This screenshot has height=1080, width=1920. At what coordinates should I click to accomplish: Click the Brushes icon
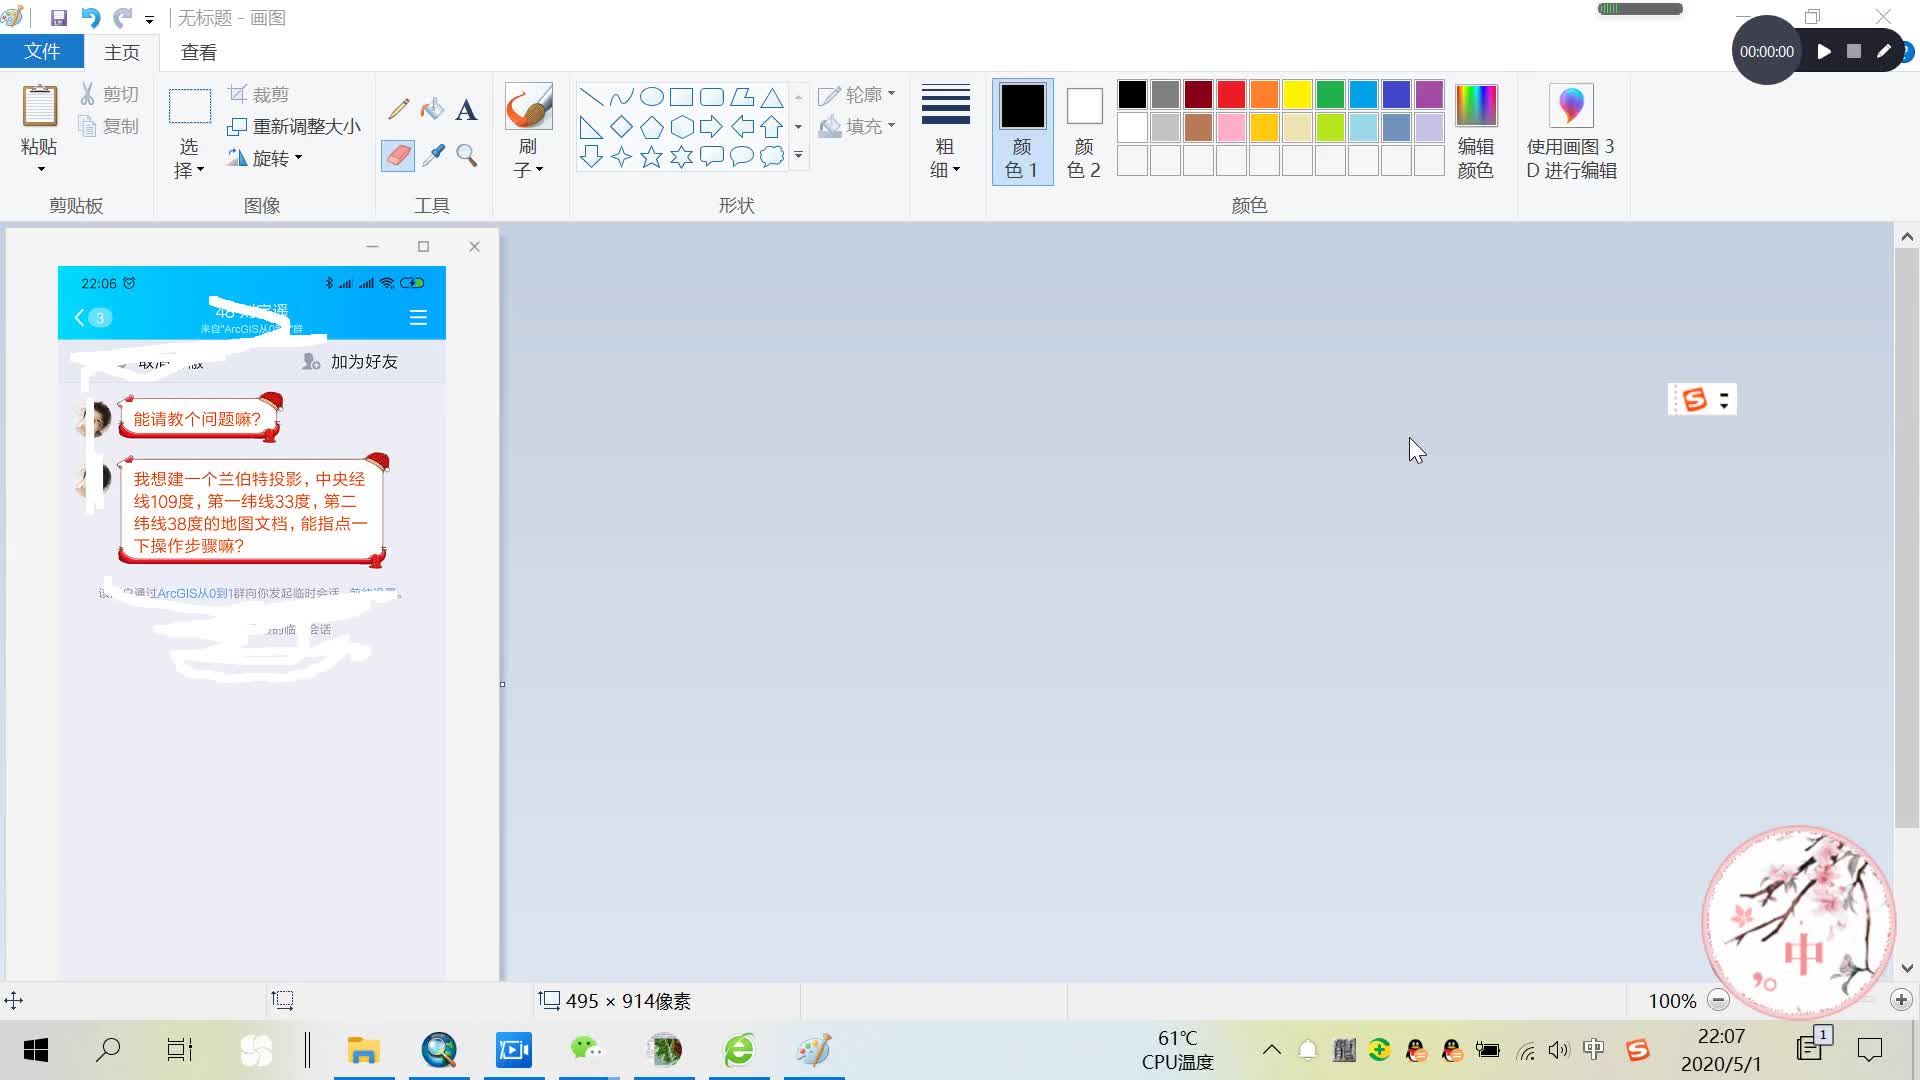pyautogui.click(x=528, y=106)
